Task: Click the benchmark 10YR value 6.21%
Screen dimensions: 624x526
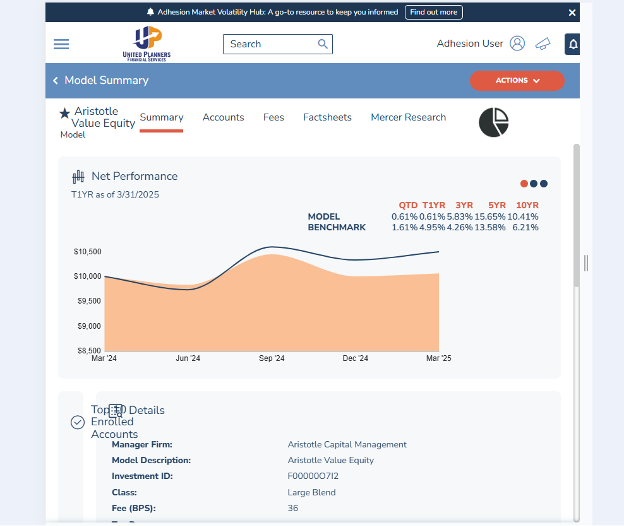Action: (525, 228)
